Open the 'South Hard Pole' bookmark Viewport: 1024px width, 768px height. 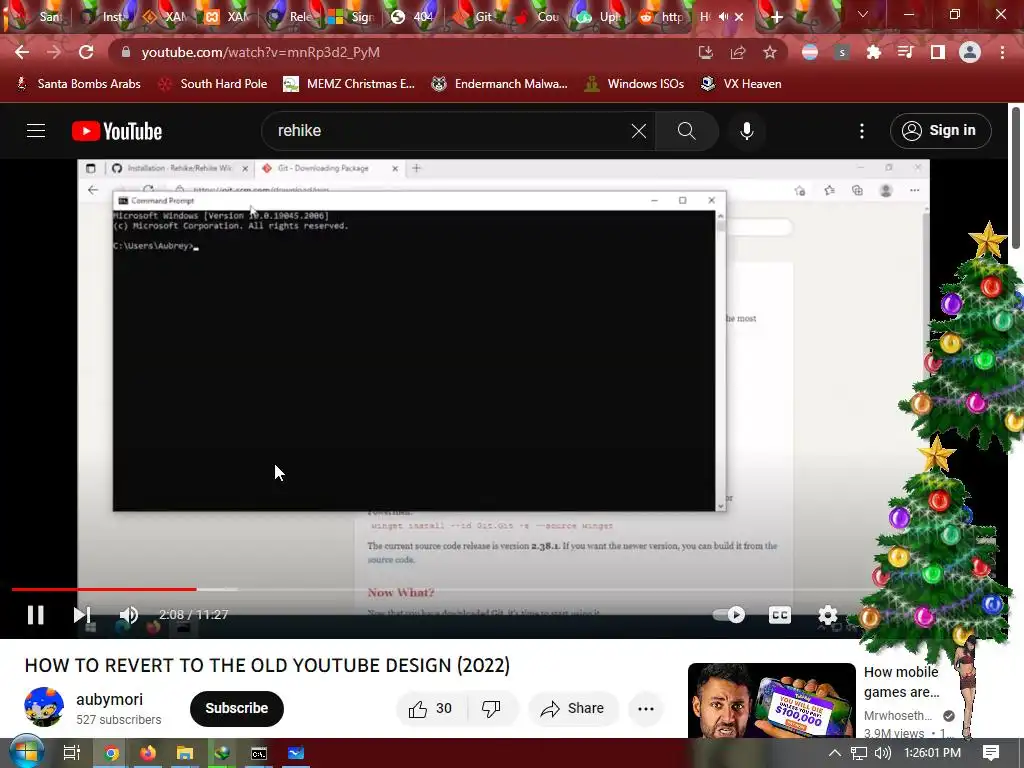click(x=213, y=84)
